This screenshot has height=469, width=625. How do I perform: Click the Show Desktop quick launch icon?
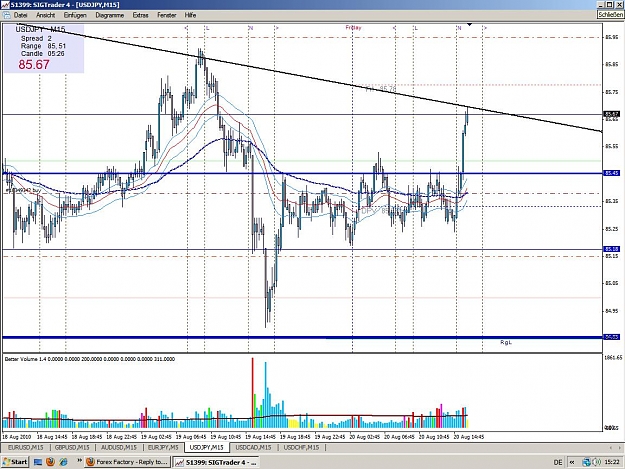38,462
